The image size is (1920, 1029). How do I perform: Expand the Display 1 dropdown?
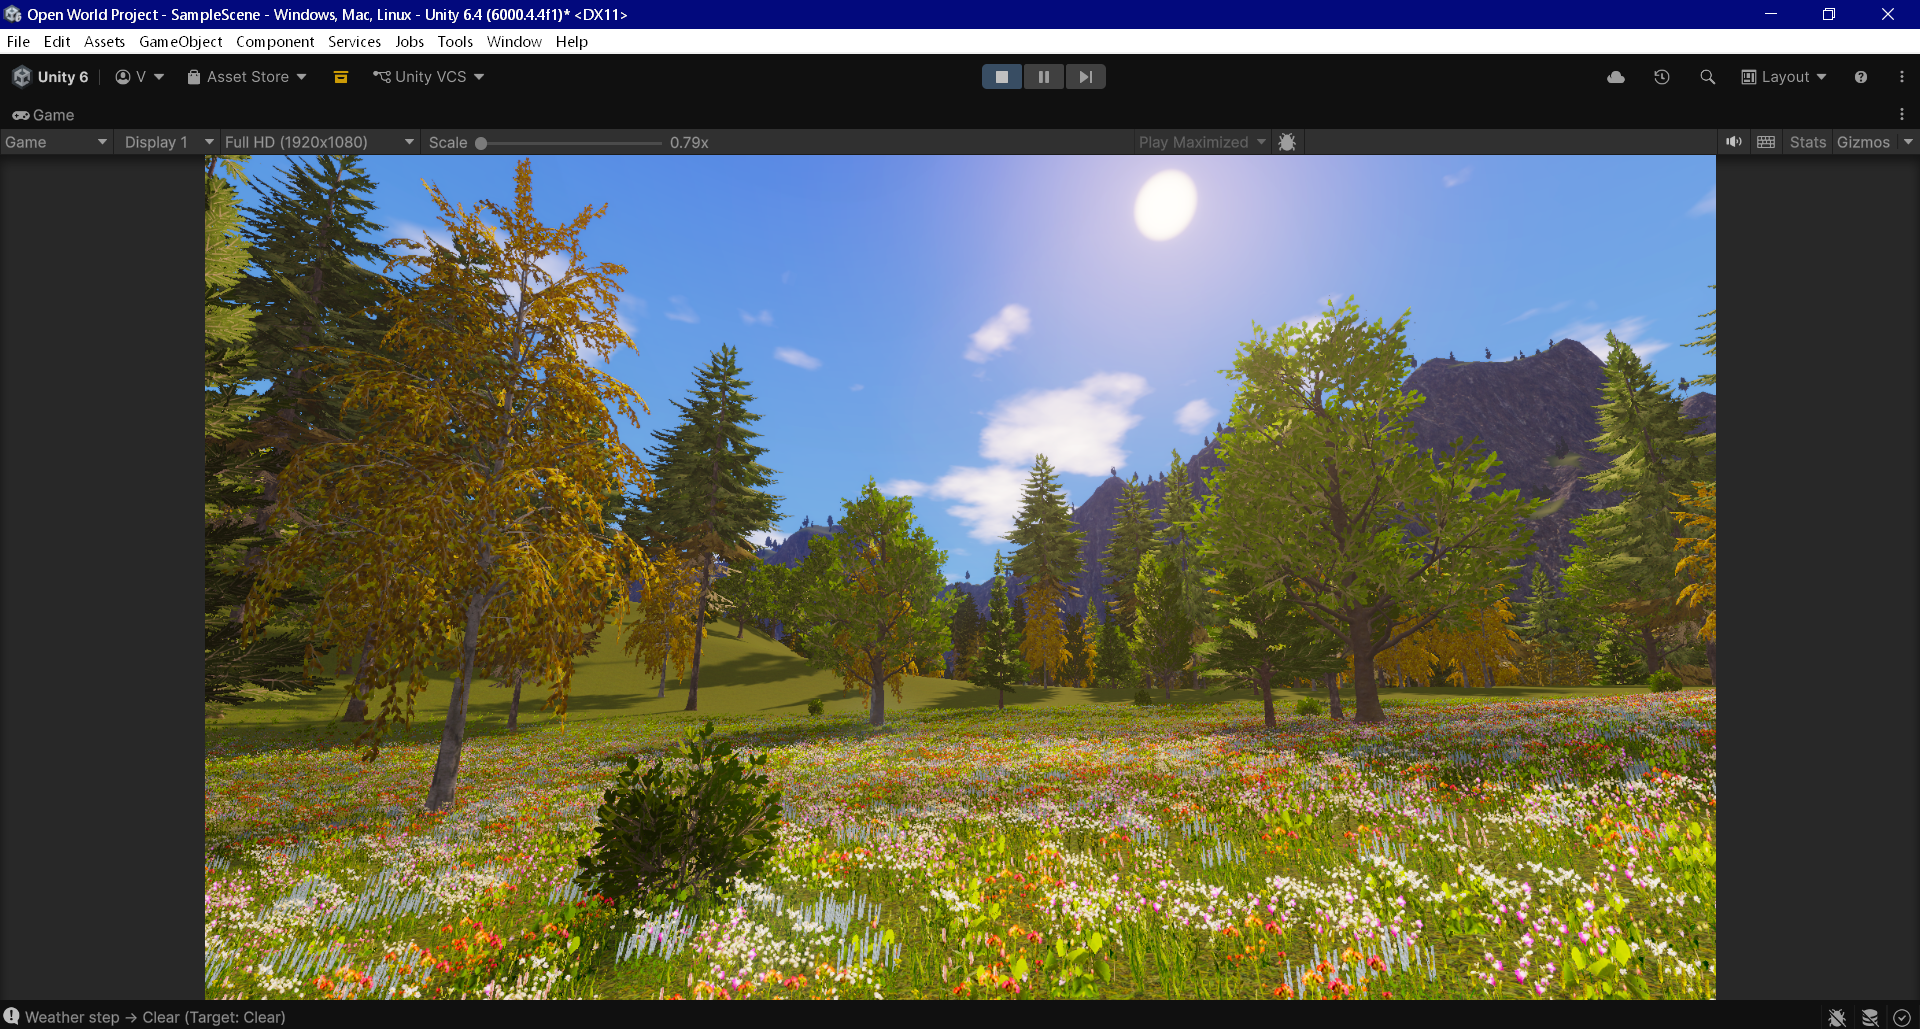[168, 142]
